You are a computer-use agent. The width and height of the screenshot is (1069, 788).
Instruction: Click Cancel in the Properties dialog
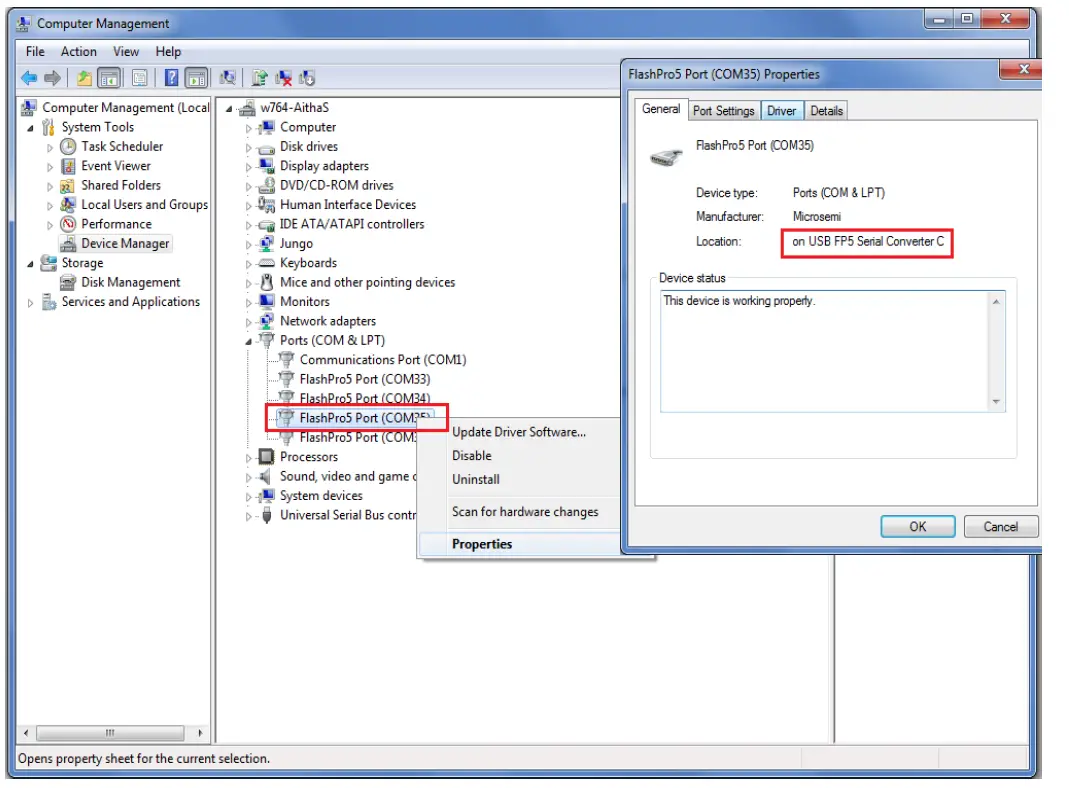[1000, 526]
